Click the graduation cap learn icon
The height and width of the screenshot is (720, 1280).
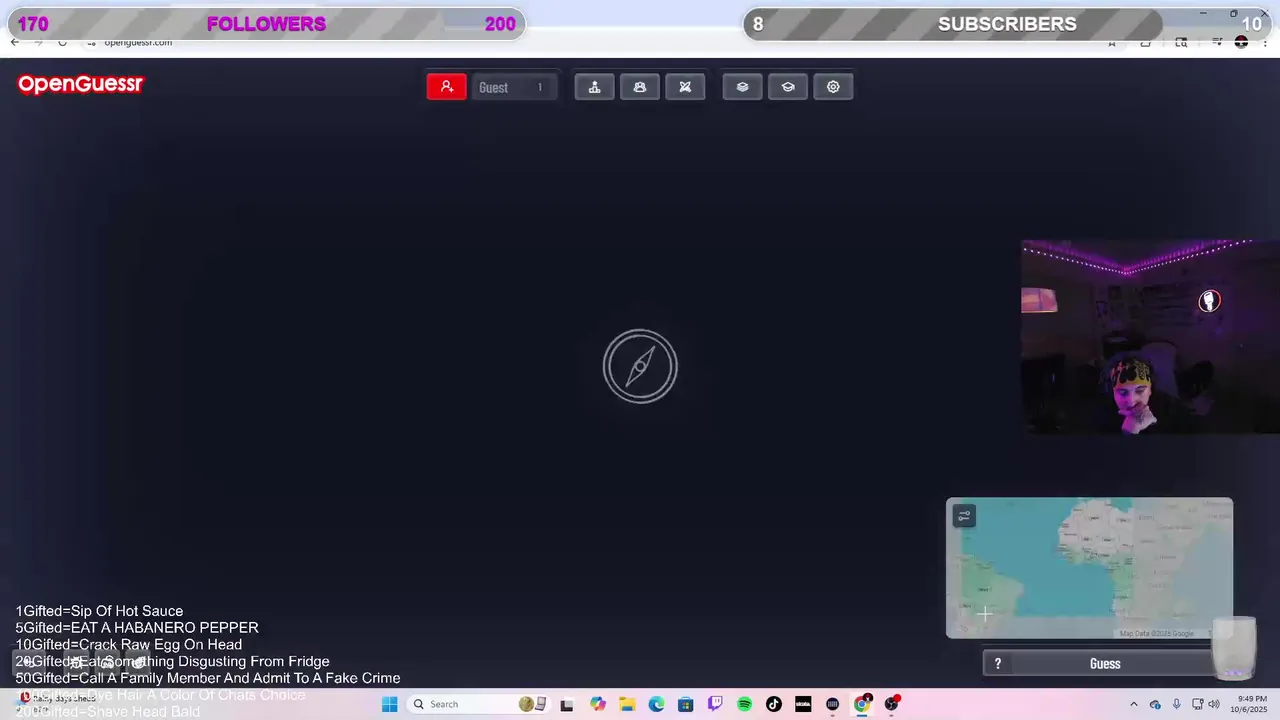pyautogui.click(x=788, y=87)
